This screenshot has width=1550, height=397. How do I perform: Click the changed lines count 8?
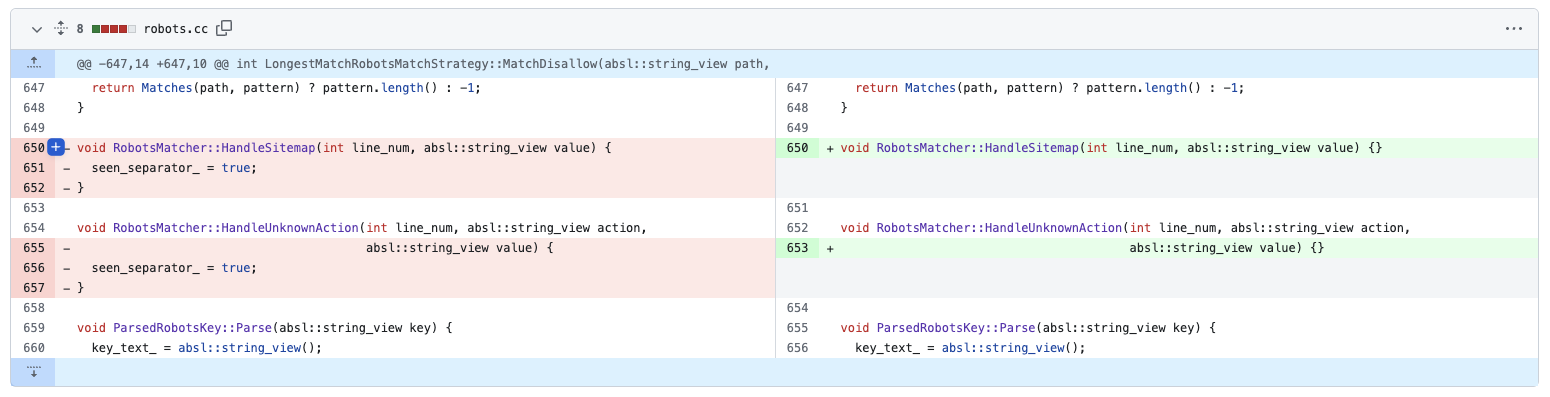point(81,29)
